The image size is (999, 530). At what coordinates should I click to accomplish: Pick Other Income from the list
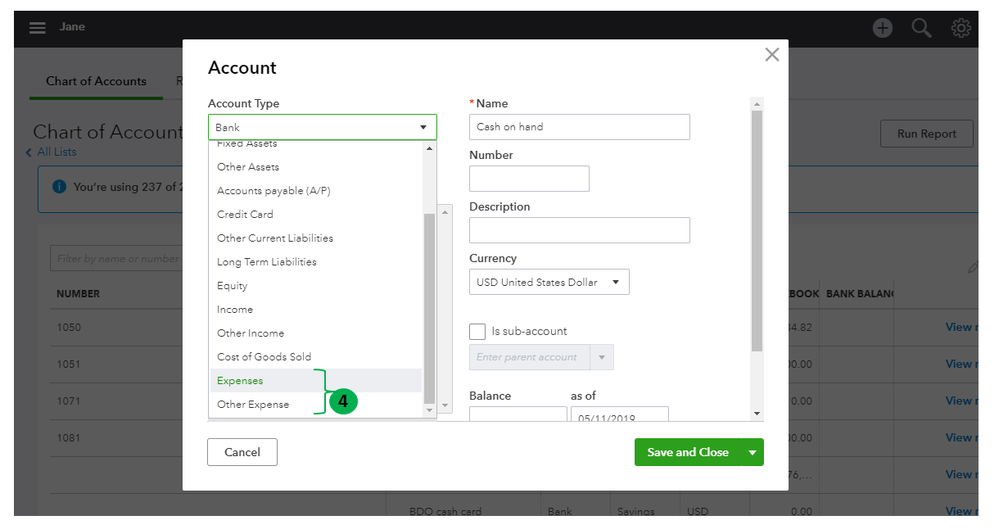pyautogui.click(x=316, y=333)
